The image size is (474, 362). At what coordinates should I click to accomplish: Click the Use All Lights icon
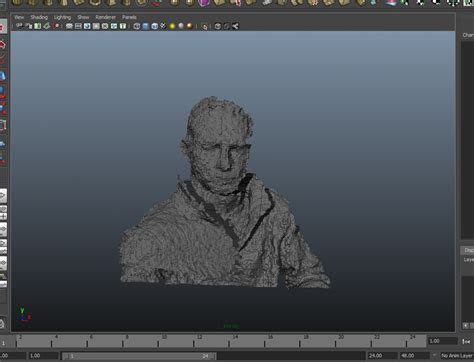coord(172,26)
